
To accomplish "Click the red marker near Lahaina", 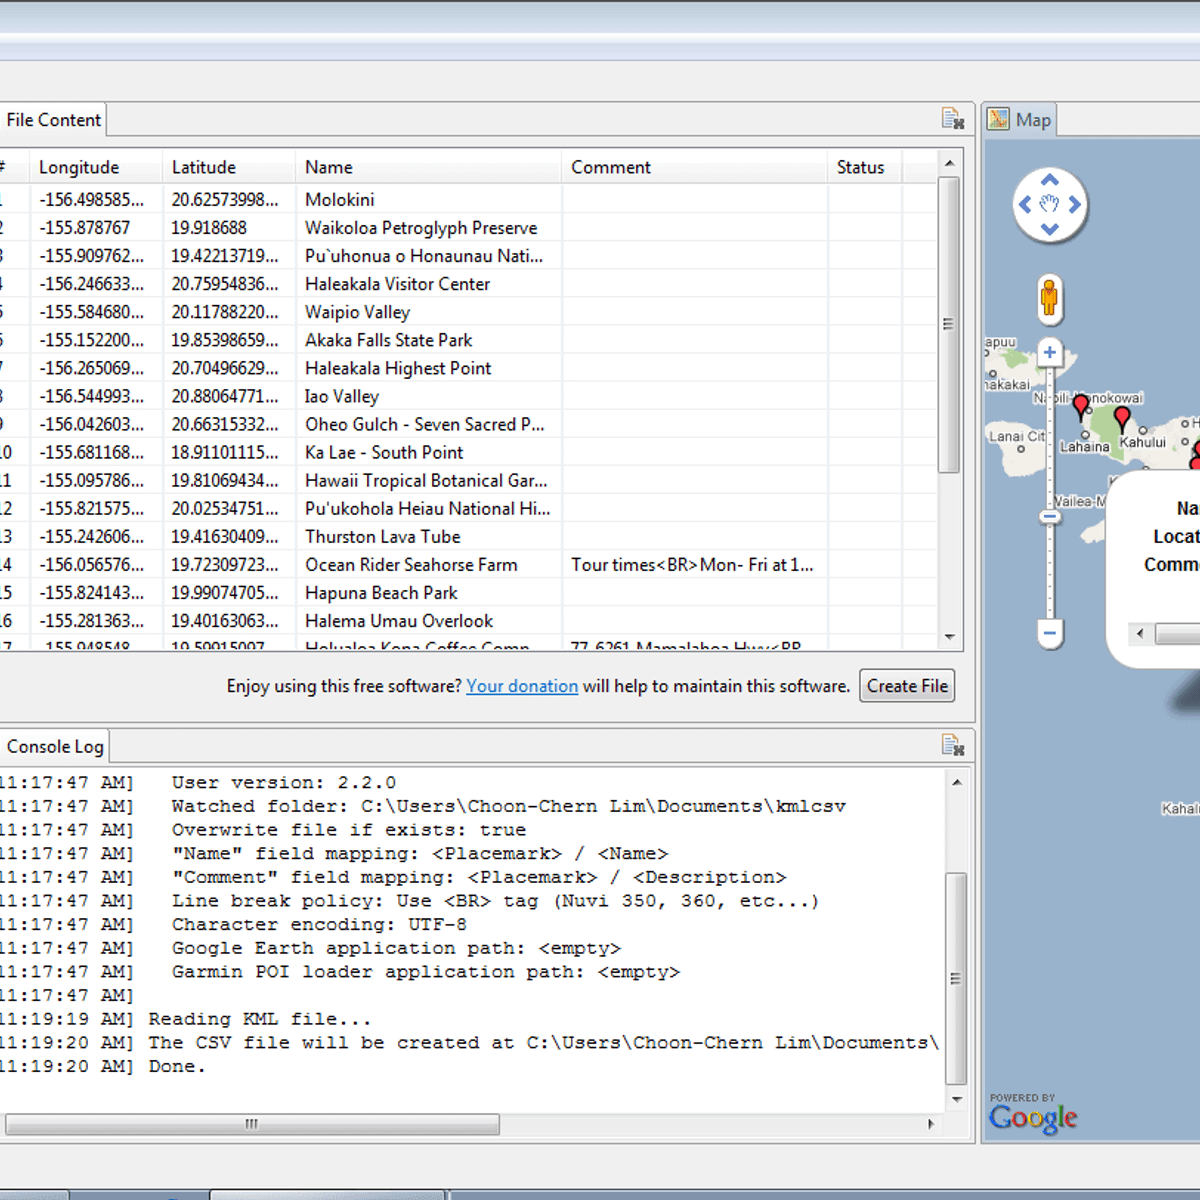I will [x=1081, y=406].
